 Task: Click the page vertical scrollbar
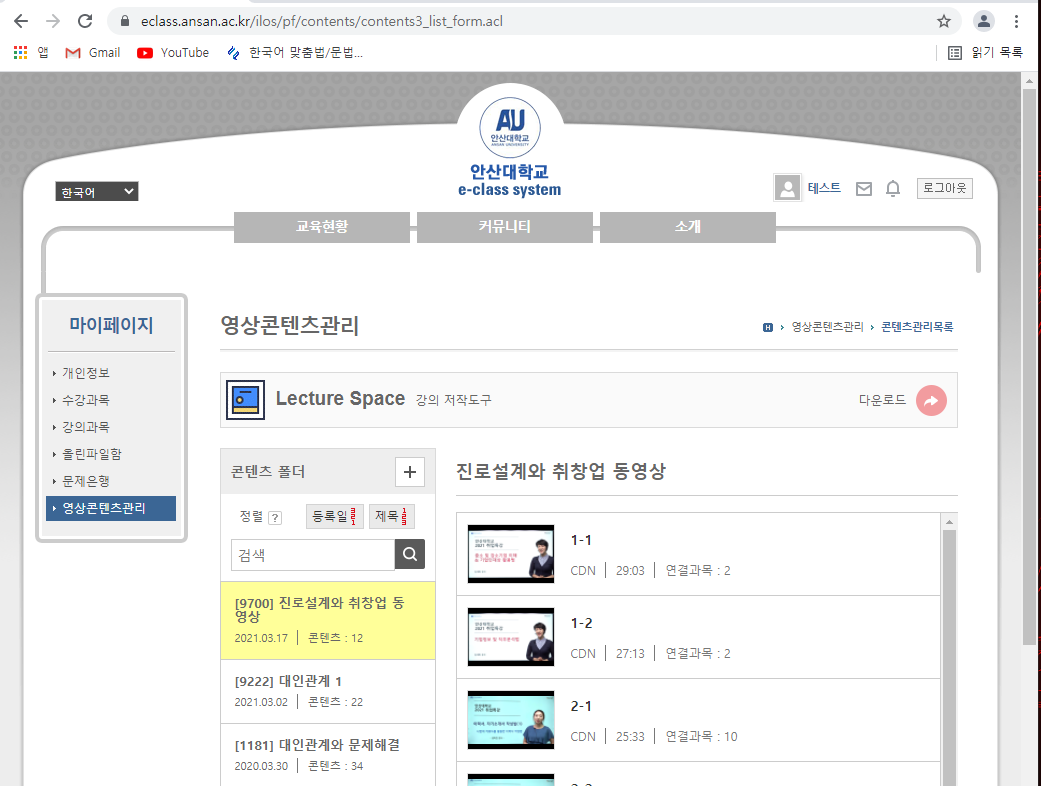click(1029, 366)
